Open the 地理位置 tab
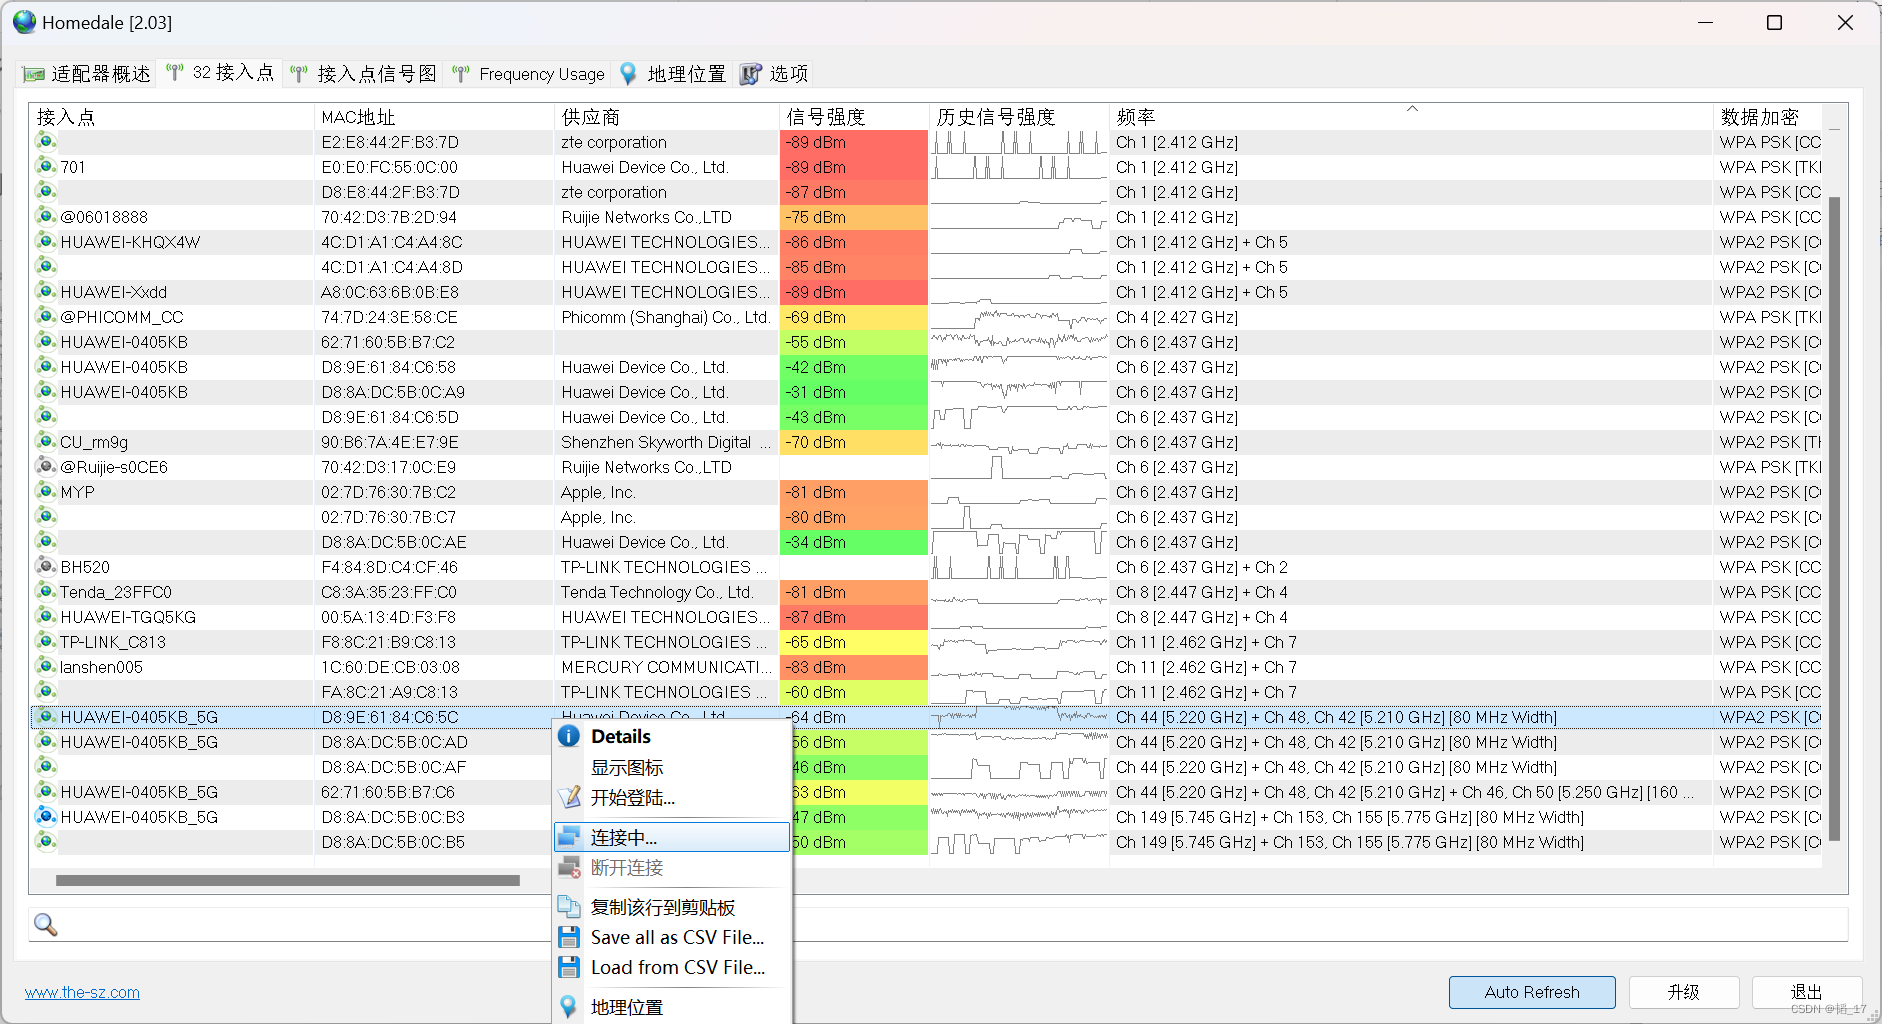The height and width of the screenshot is (1024, 1882). point(673,74)
